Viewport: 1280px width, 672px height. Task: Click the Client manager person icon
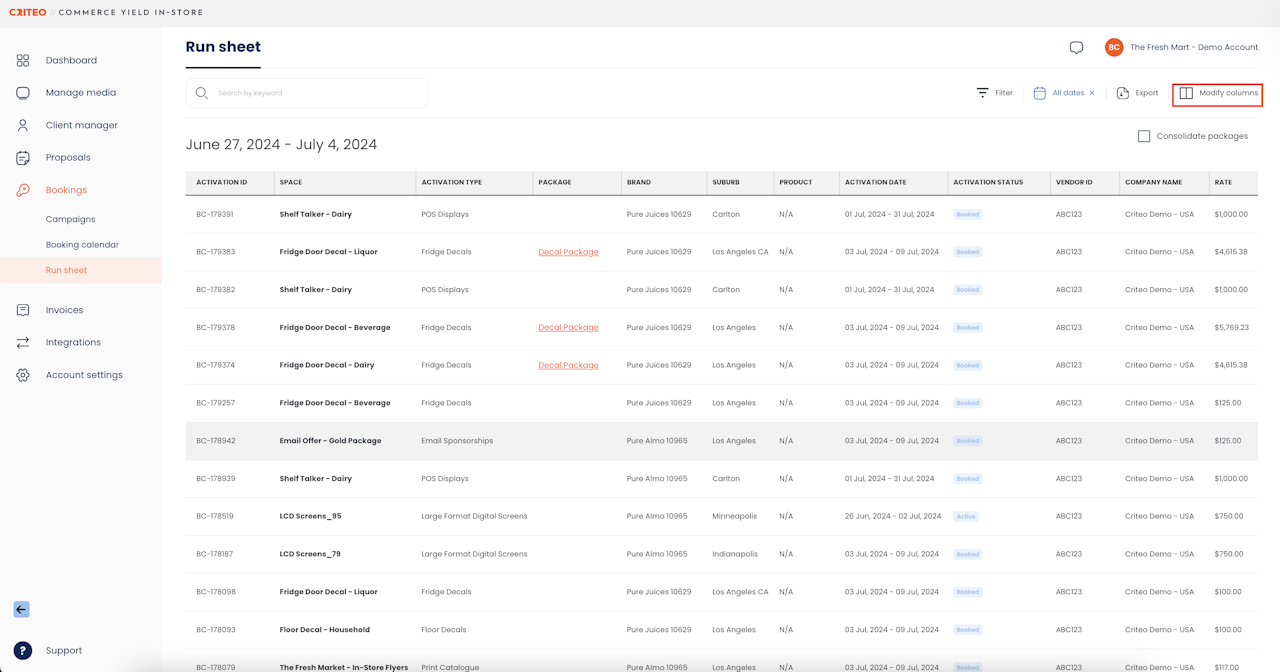[23, 125]
